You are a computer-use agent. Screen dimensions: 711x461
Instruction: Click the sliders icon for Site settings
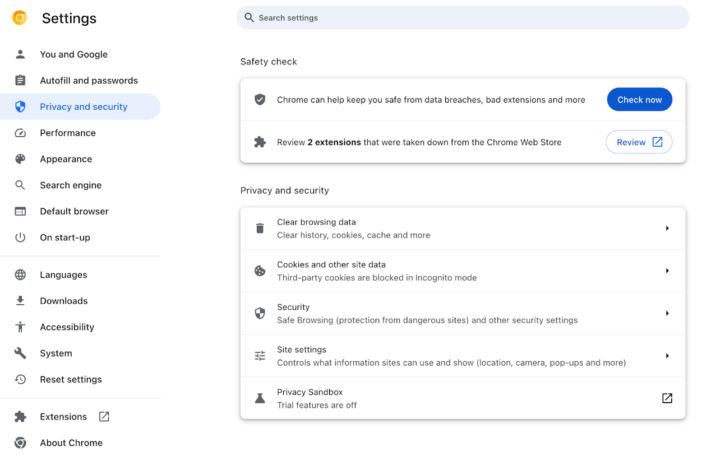click(x=260, y=356)
